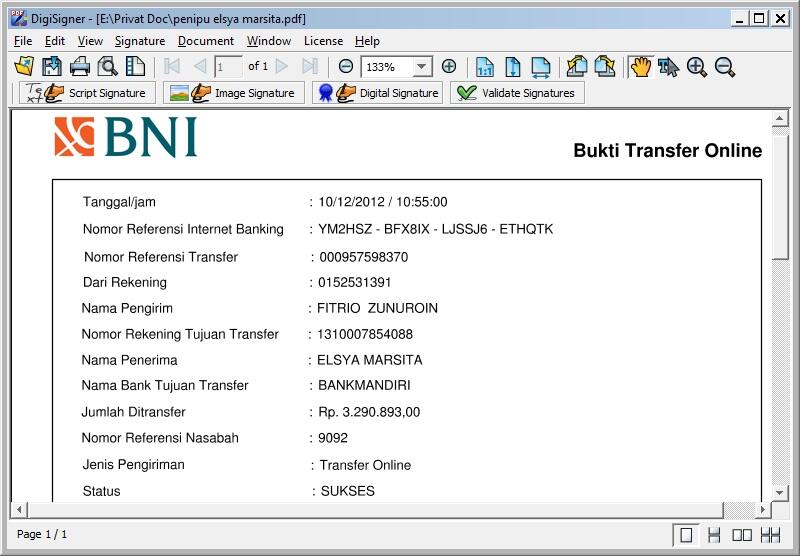The width and height of the screenshot is (800, 556).
Task: Rotate page clockwise icon
Action: pyautogui.click(x=605, y=66)
